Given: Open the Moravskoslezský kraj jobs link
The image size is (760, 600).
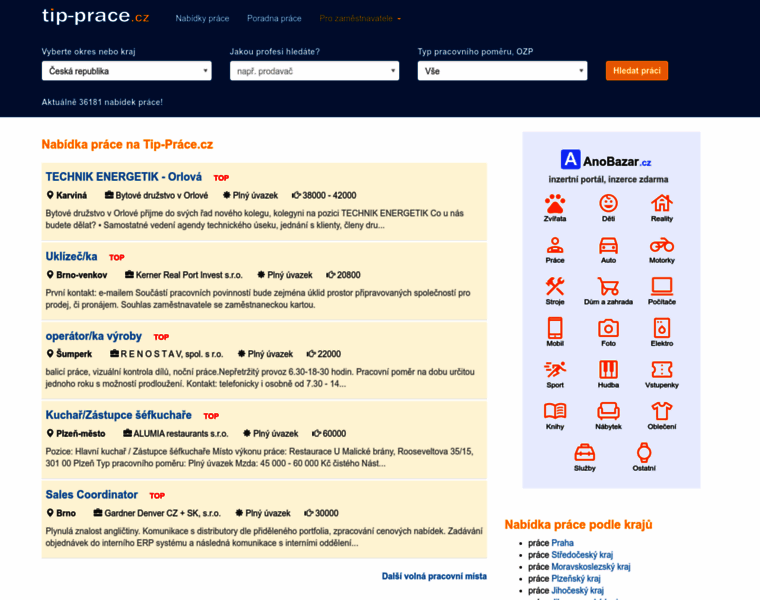Looking at the screenshot, I should point(591,567).
